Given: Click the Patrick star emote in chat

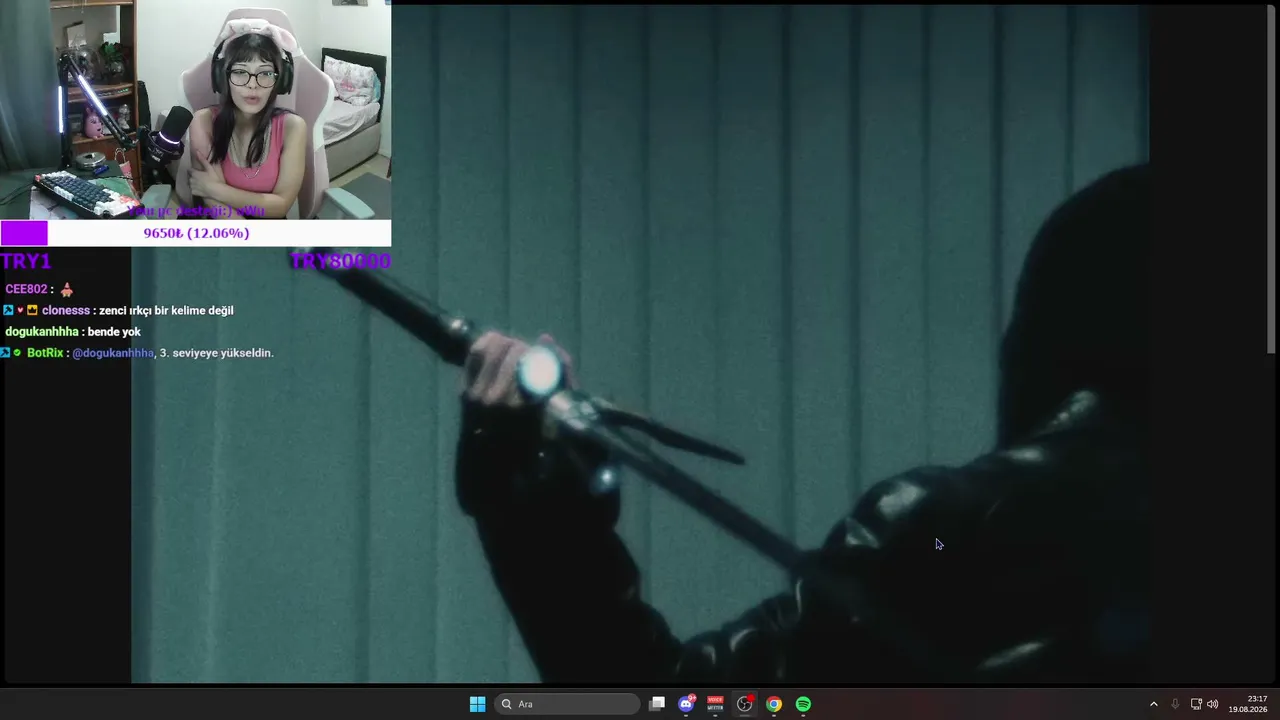Looking at the screenshot, I should 67,289.
